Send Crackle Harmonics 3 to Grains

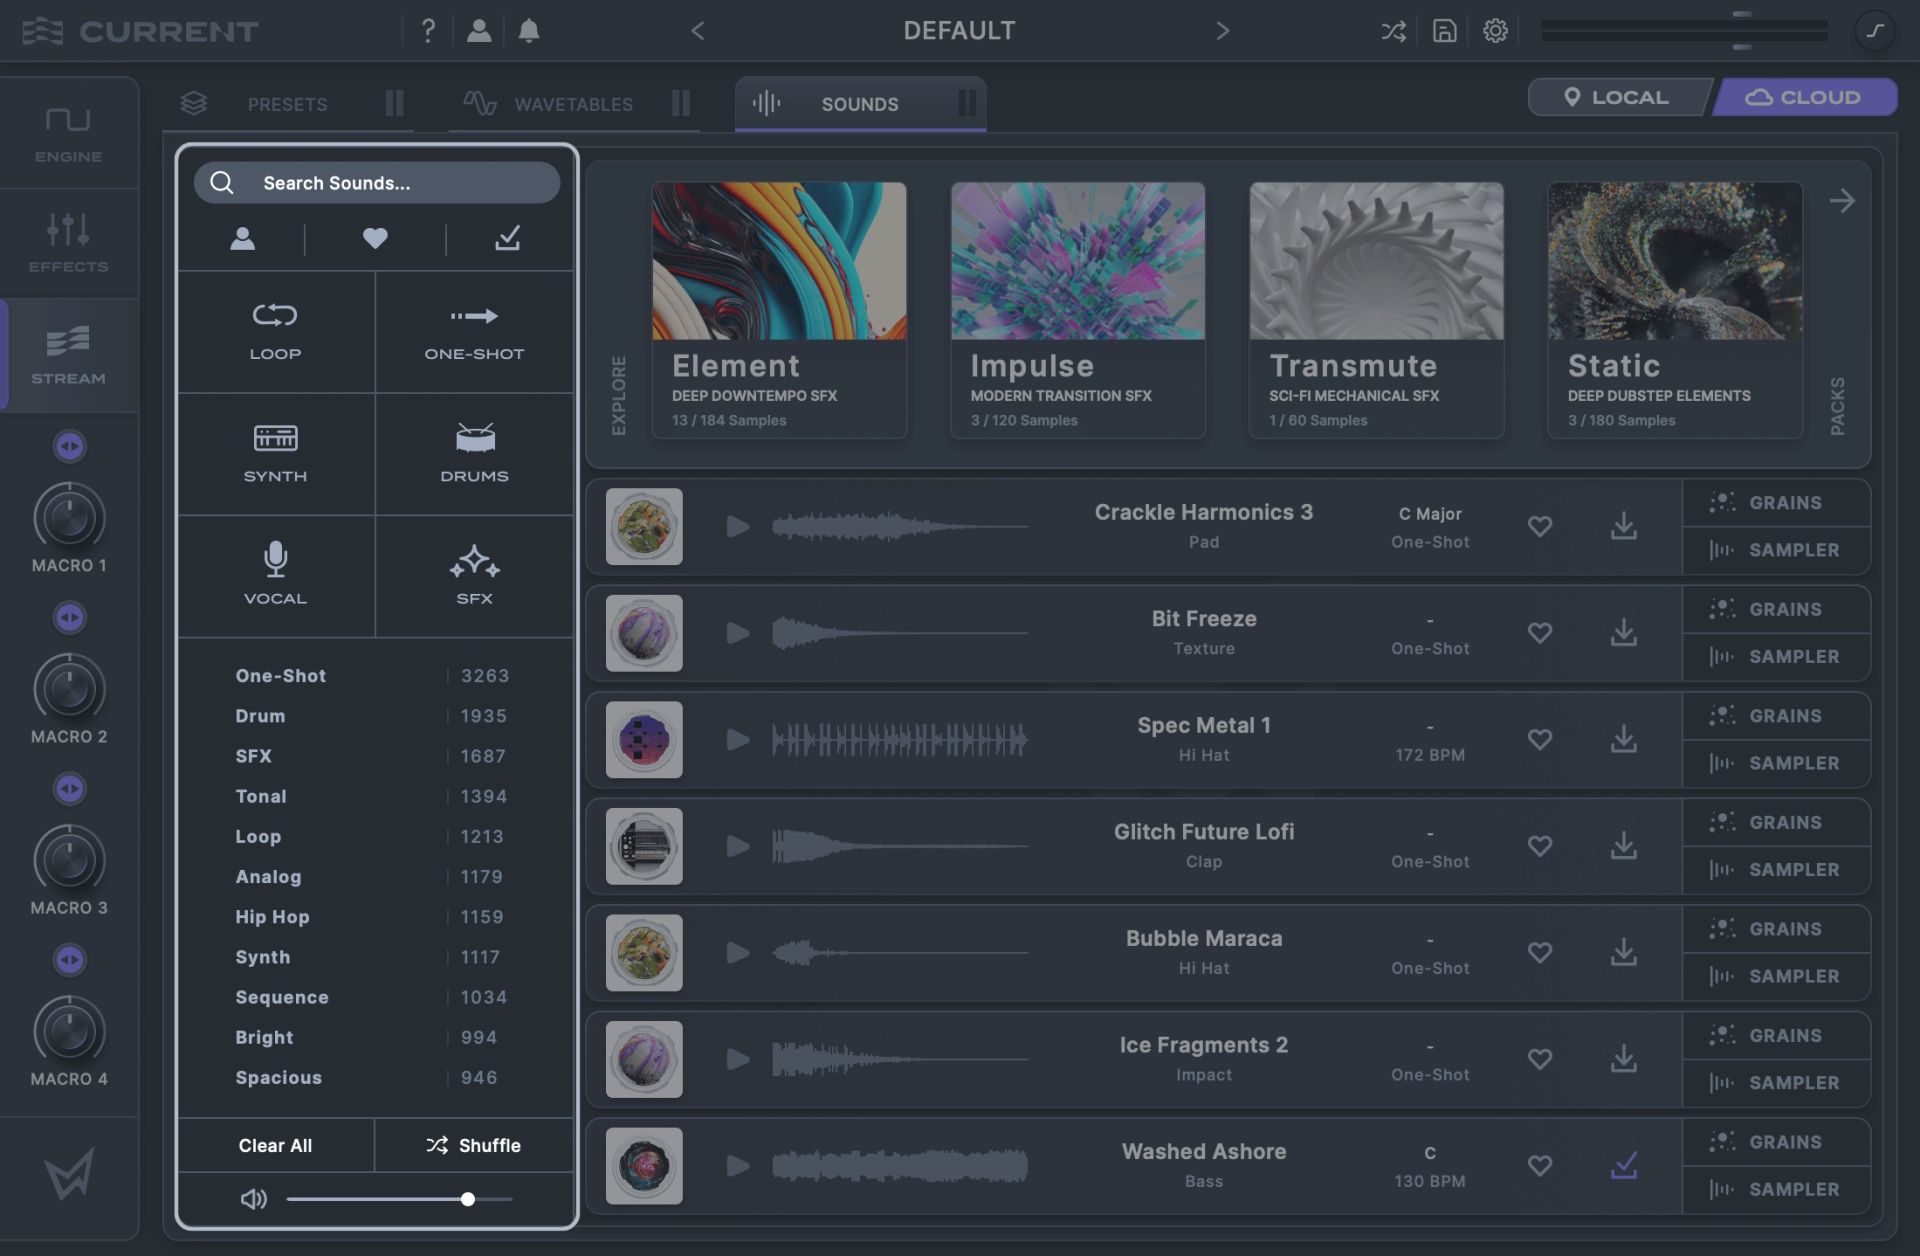1776,503
